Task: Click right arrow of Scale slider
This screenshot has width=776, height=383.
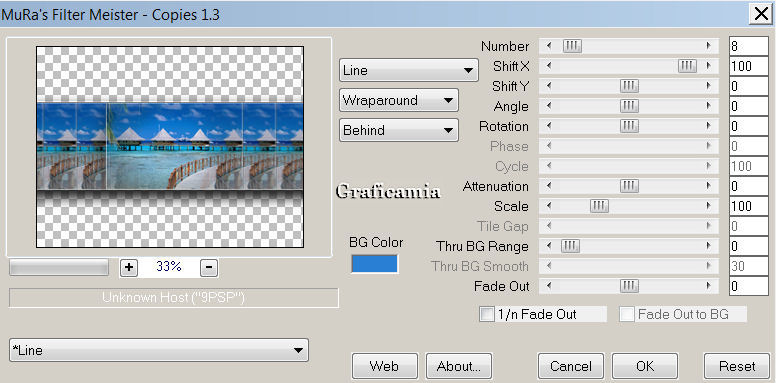Action: (709, 206)
